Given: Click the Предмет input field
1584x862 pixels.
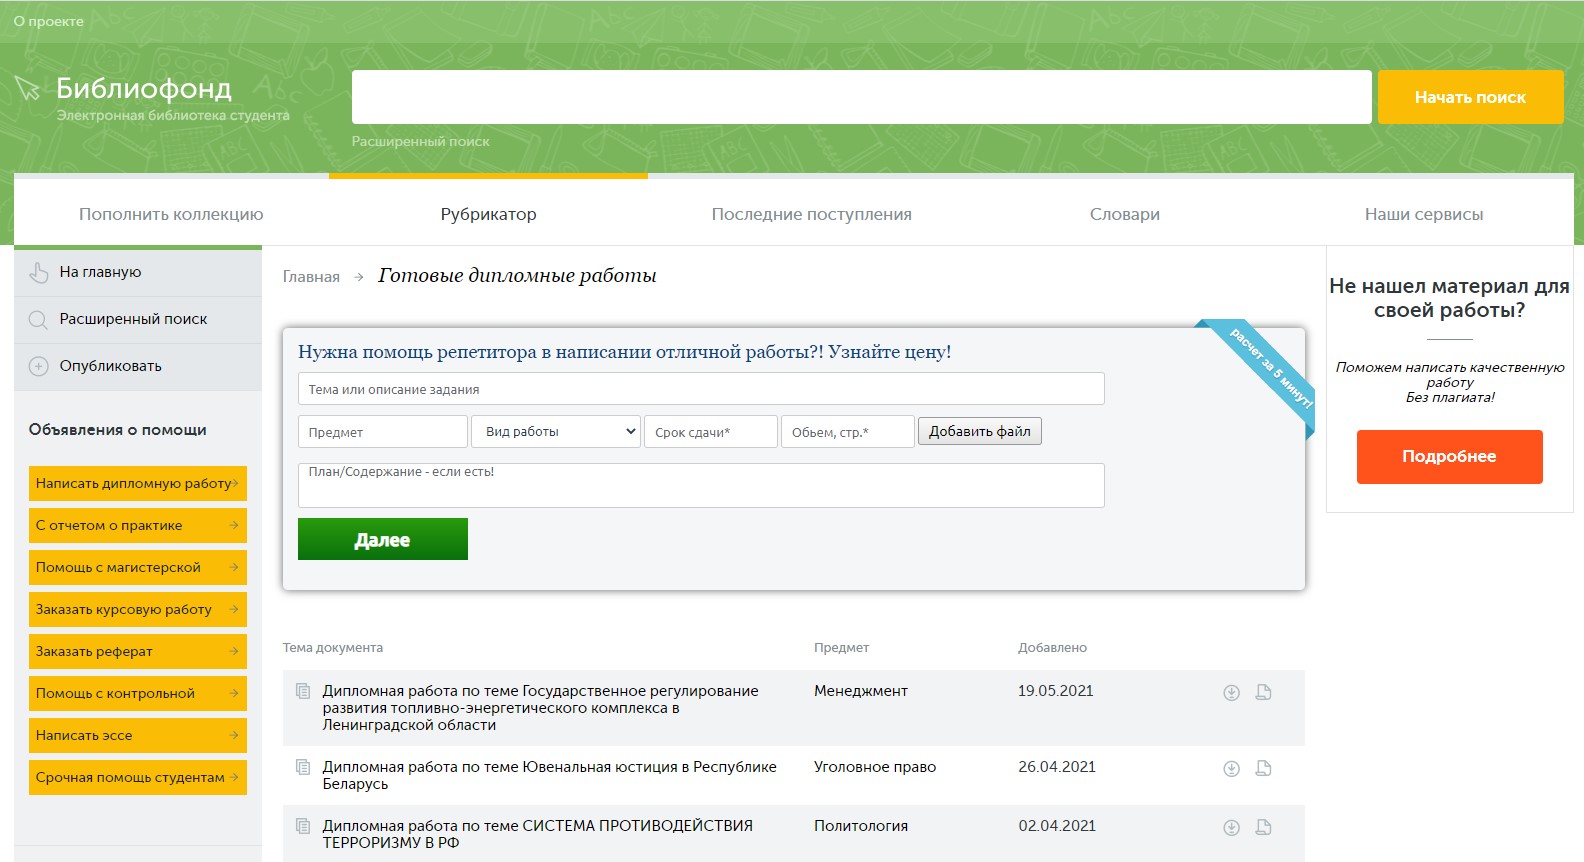Looking at the screenshot, I should point(383,432).
